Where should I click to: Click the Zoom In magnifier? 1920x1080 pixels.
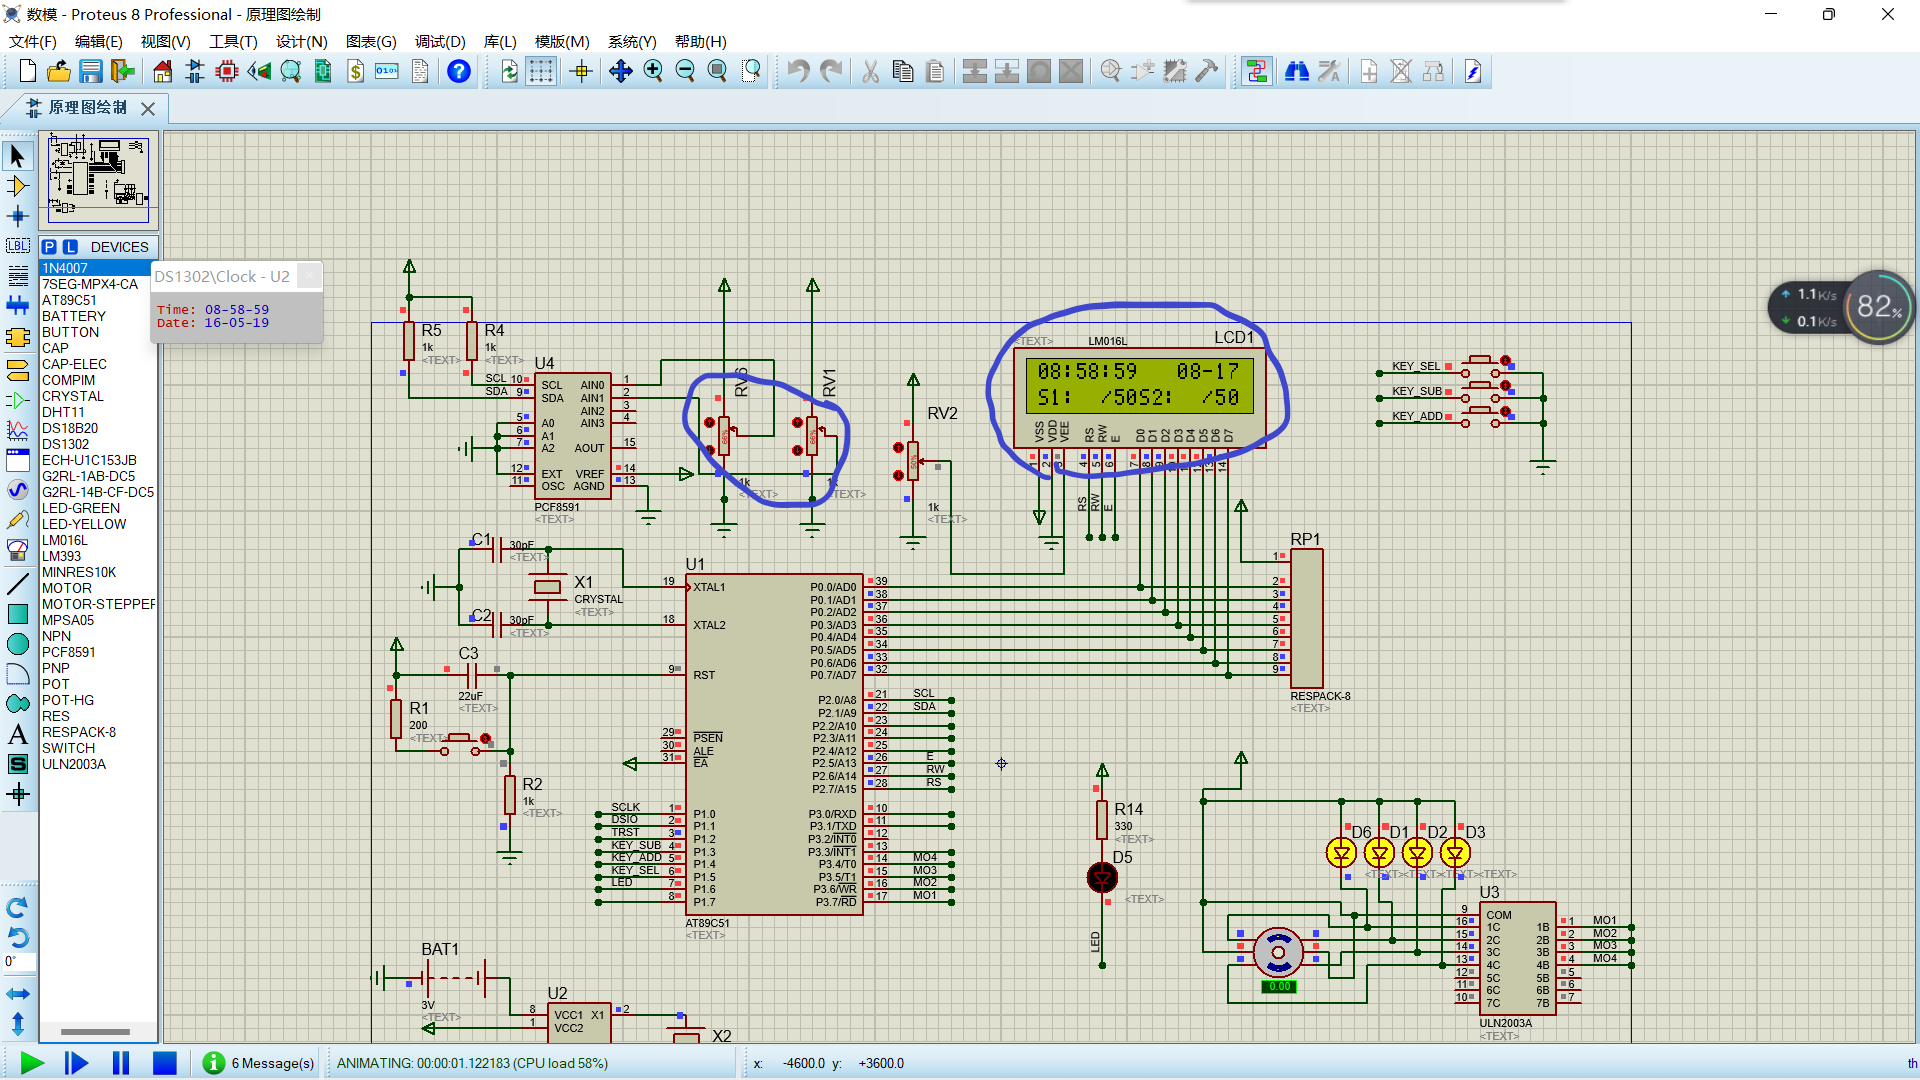click(x=653, y=71)
